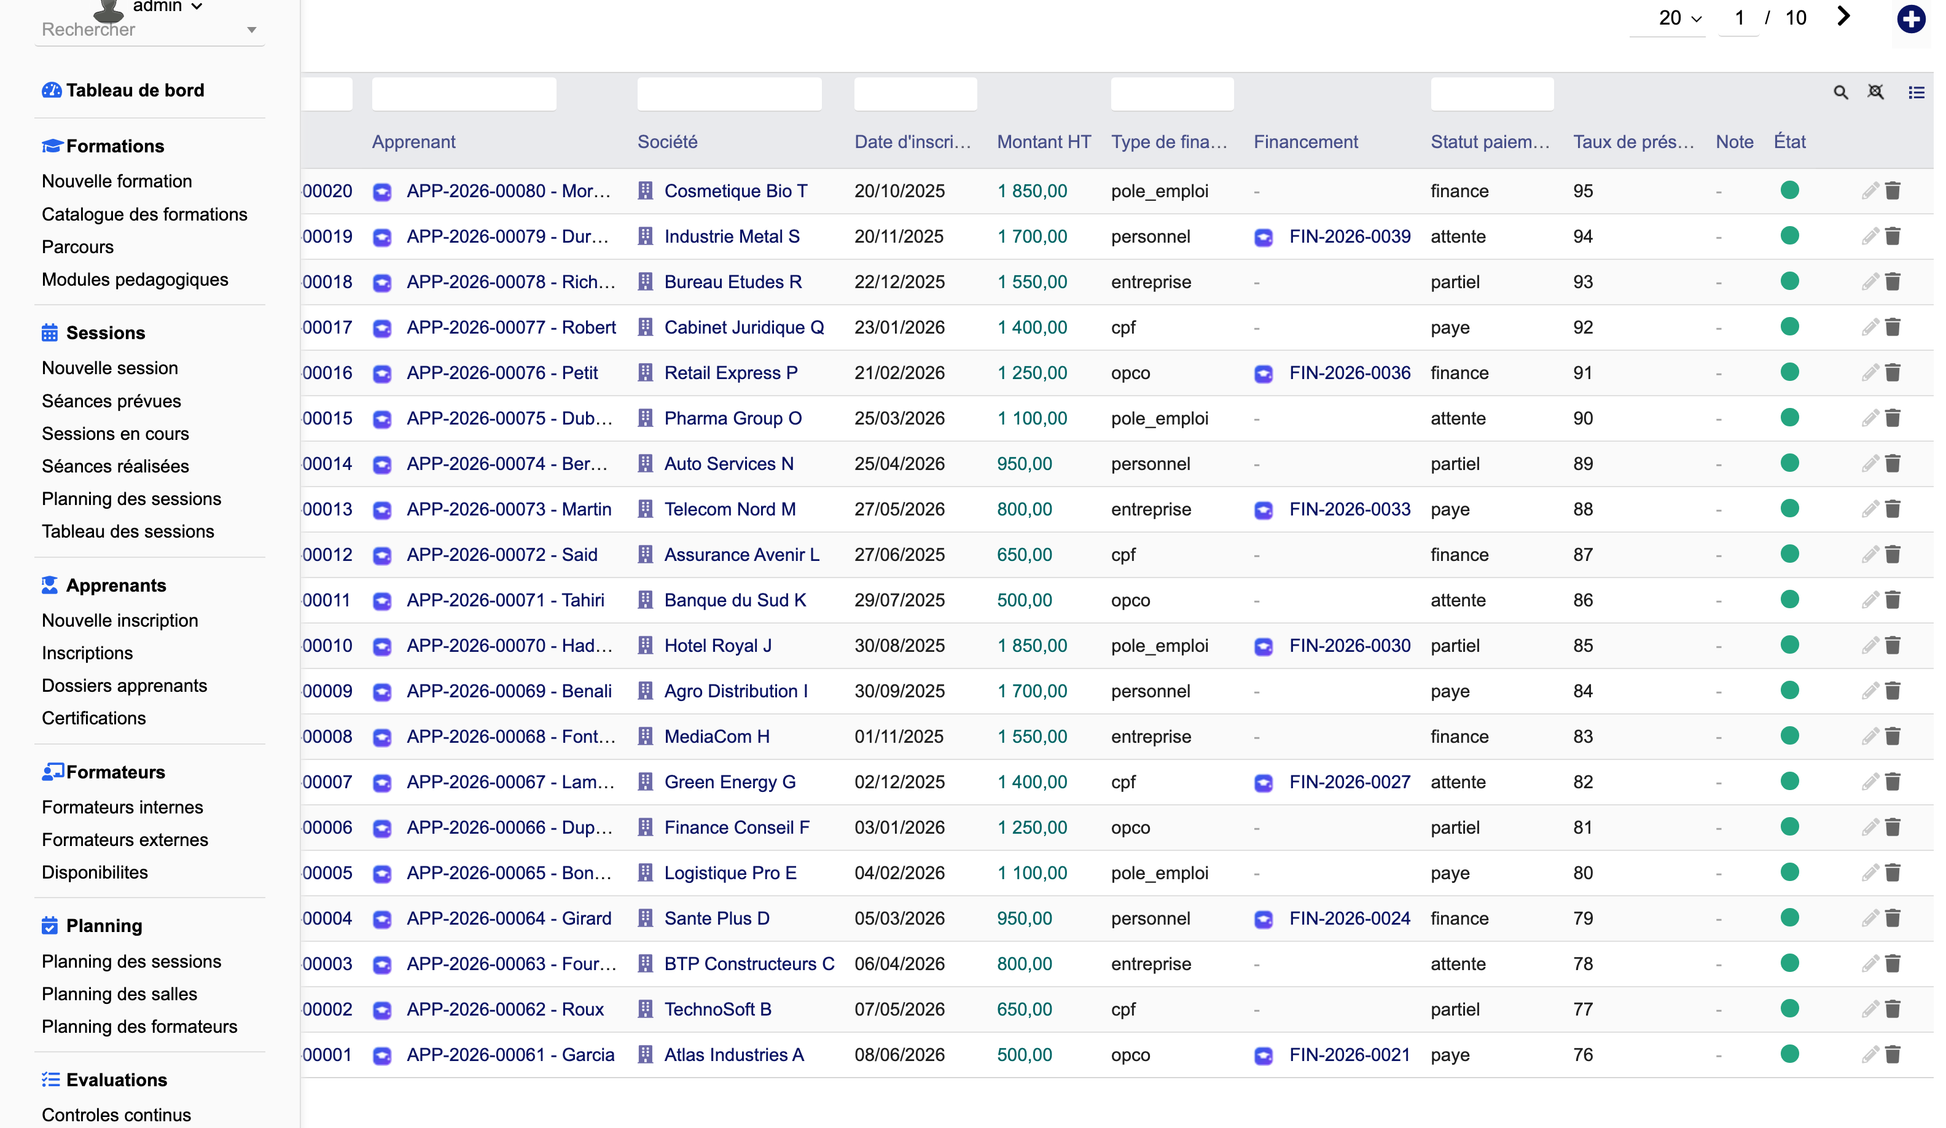Open FIN-2026-0036 financement link

[x=1349, y=373]
